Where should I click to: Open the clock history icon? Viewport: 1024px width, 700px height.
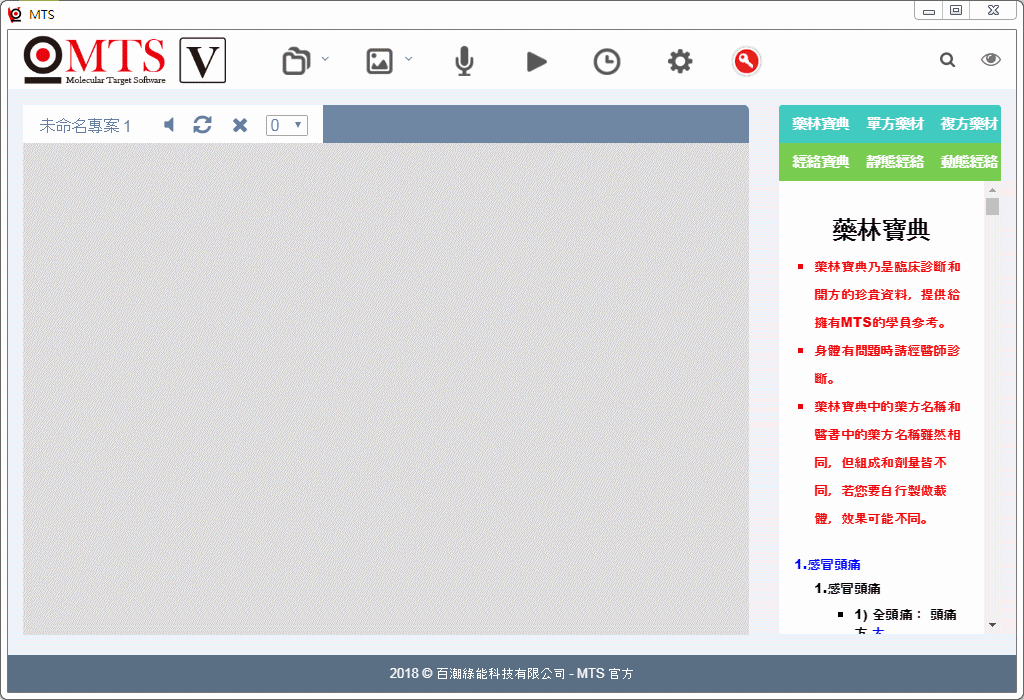click(x=606, y=62)
